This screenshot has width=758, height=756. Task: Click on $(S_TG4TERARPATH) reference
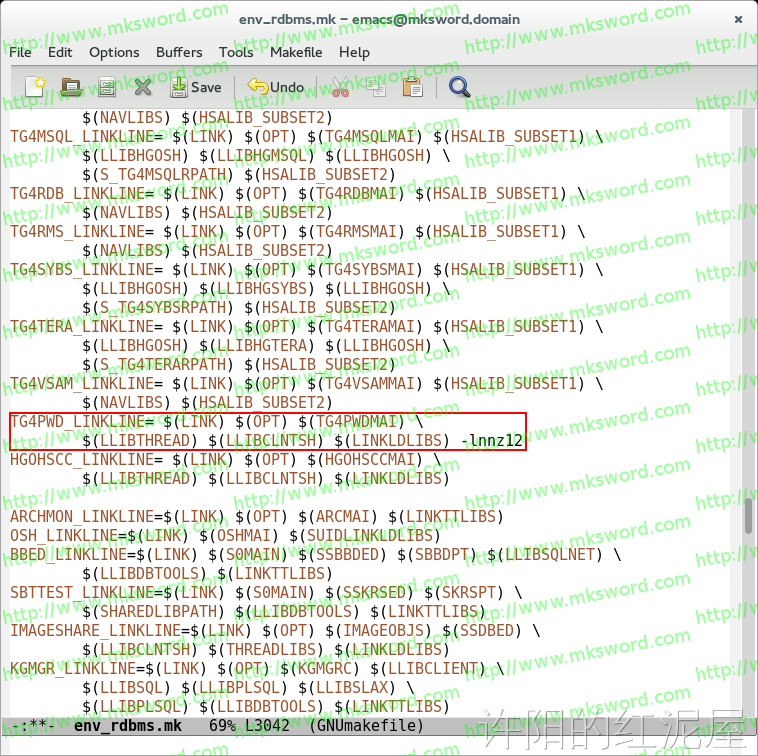[158, 364]
